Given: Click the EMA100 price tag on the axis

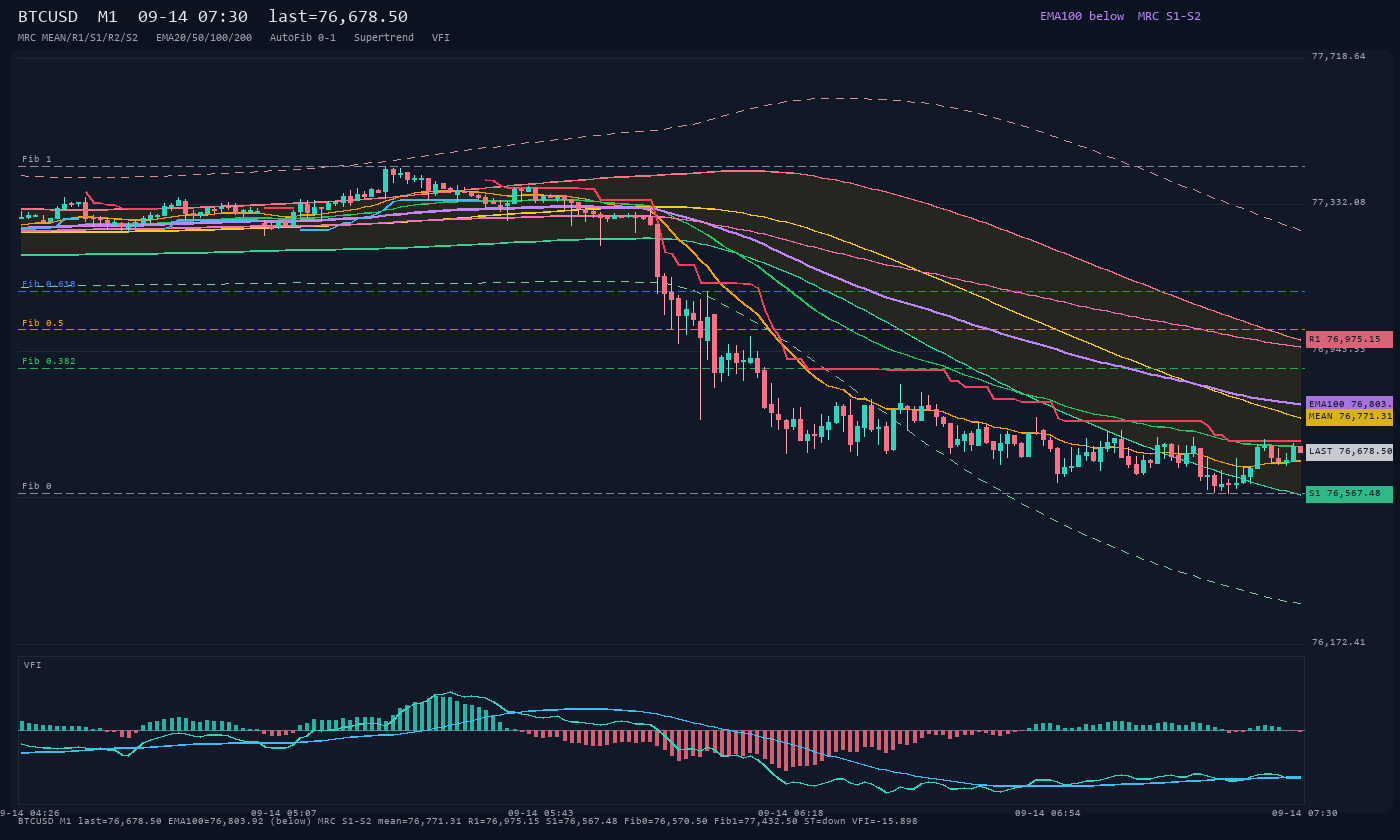Looking at the screenshot, I should [x=1349, y=404].
